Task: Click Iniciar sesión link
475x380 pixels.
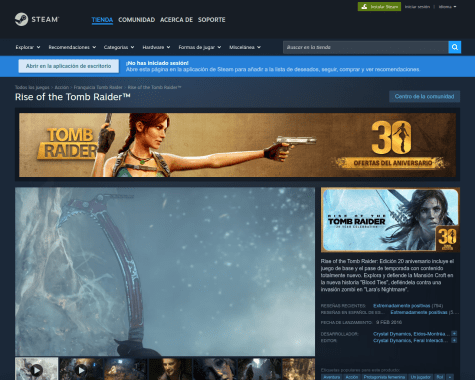Action: pos(417,7)
